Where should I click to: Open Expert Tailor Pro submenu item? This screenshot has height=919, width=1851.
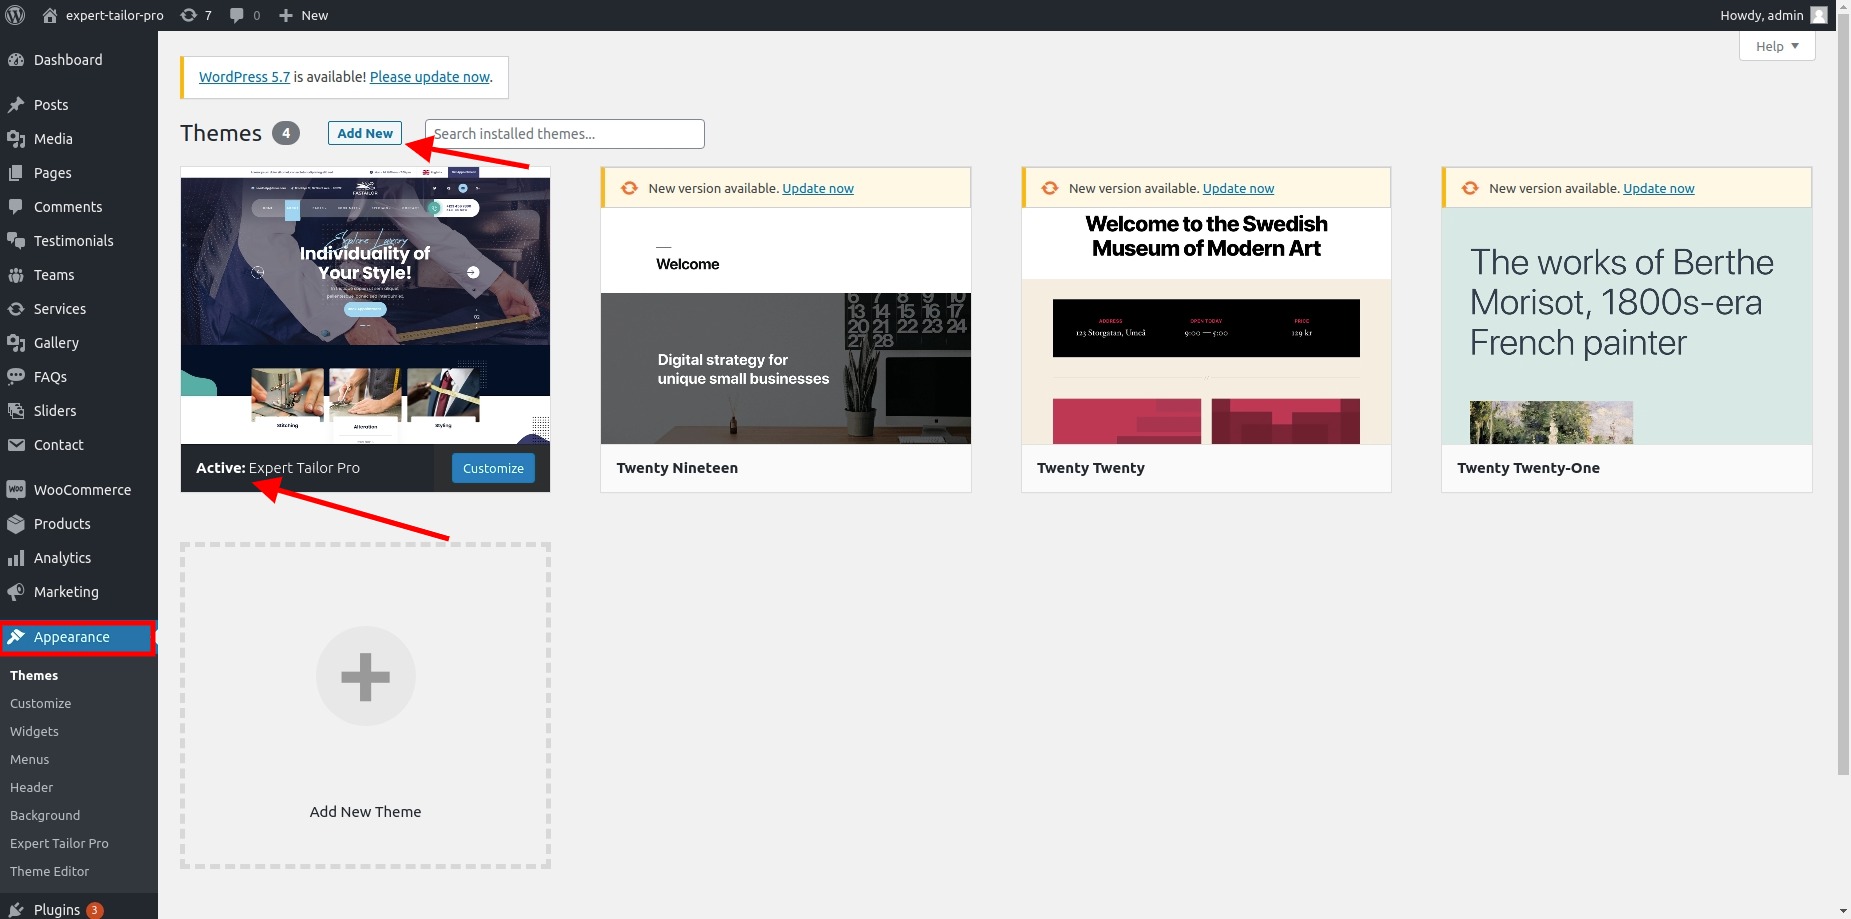60,844
